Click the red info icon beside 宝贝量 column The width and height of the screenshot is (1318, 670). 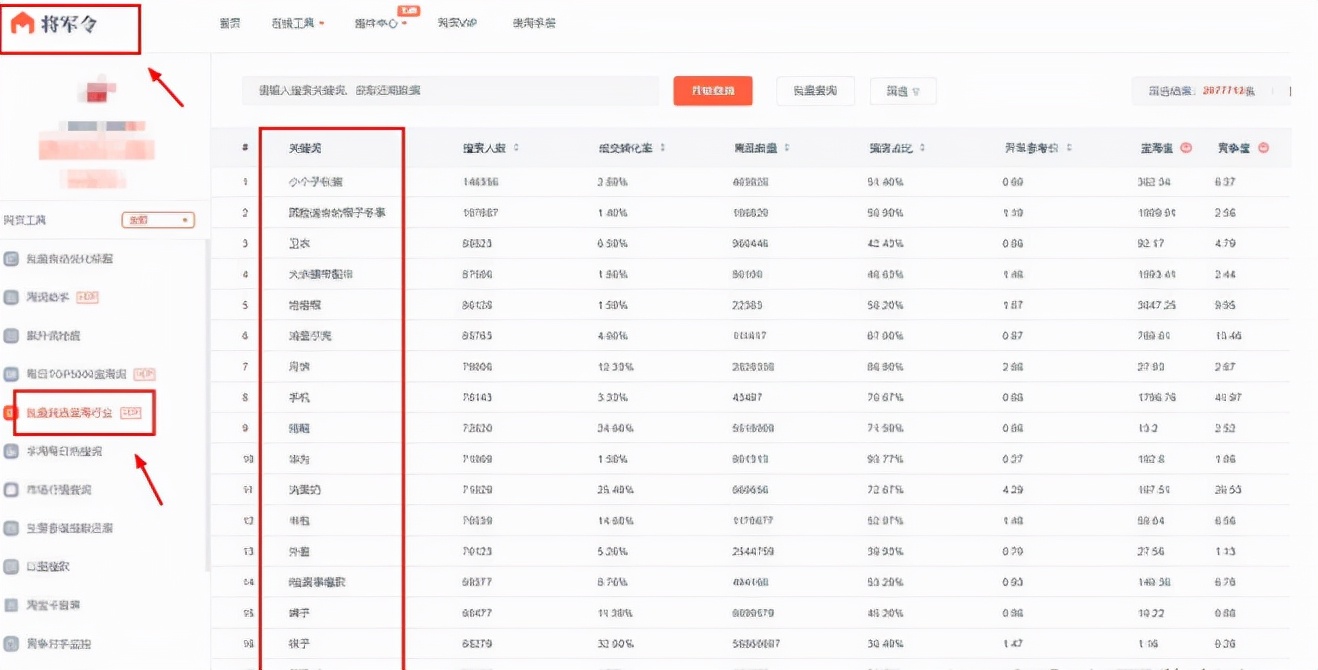(x=1186, y=146)
